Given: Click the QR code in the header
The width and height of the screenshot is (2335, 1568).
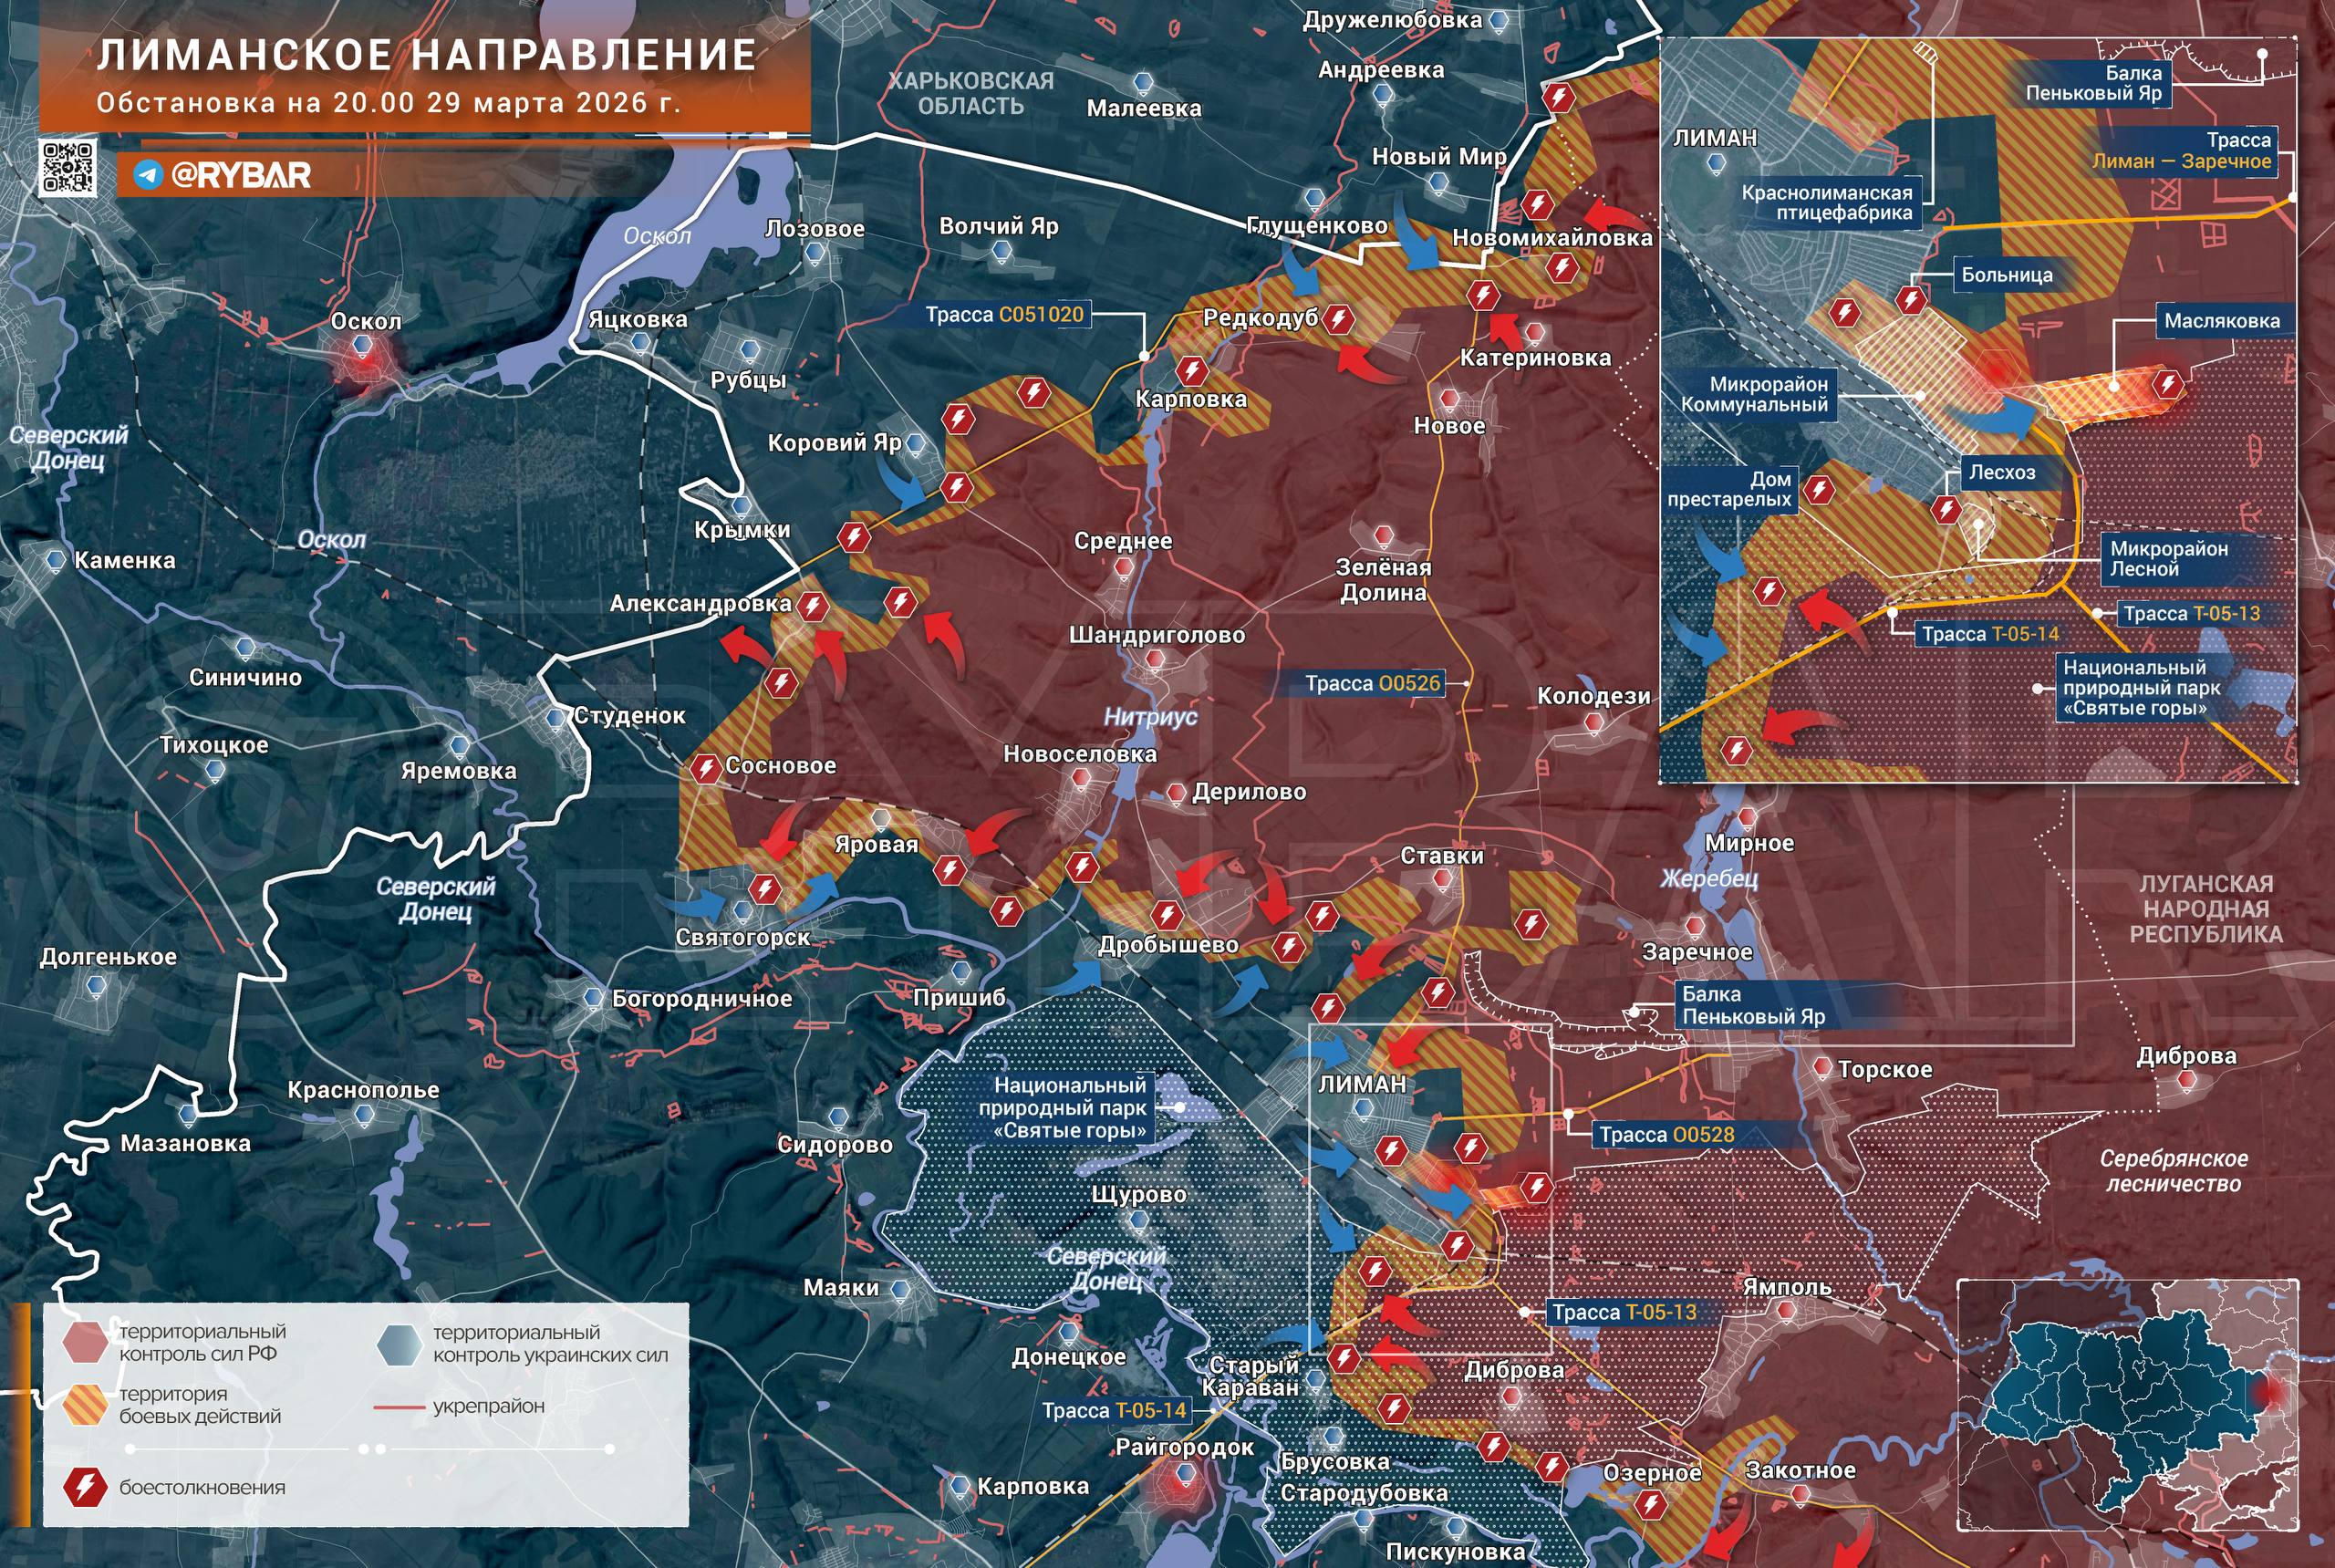Looking at the screenshot, I should (68, 167).
